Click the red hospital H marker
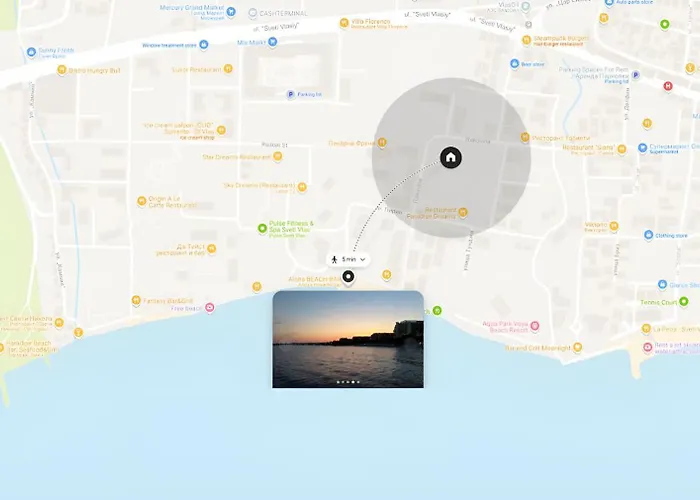 (668, 86)
